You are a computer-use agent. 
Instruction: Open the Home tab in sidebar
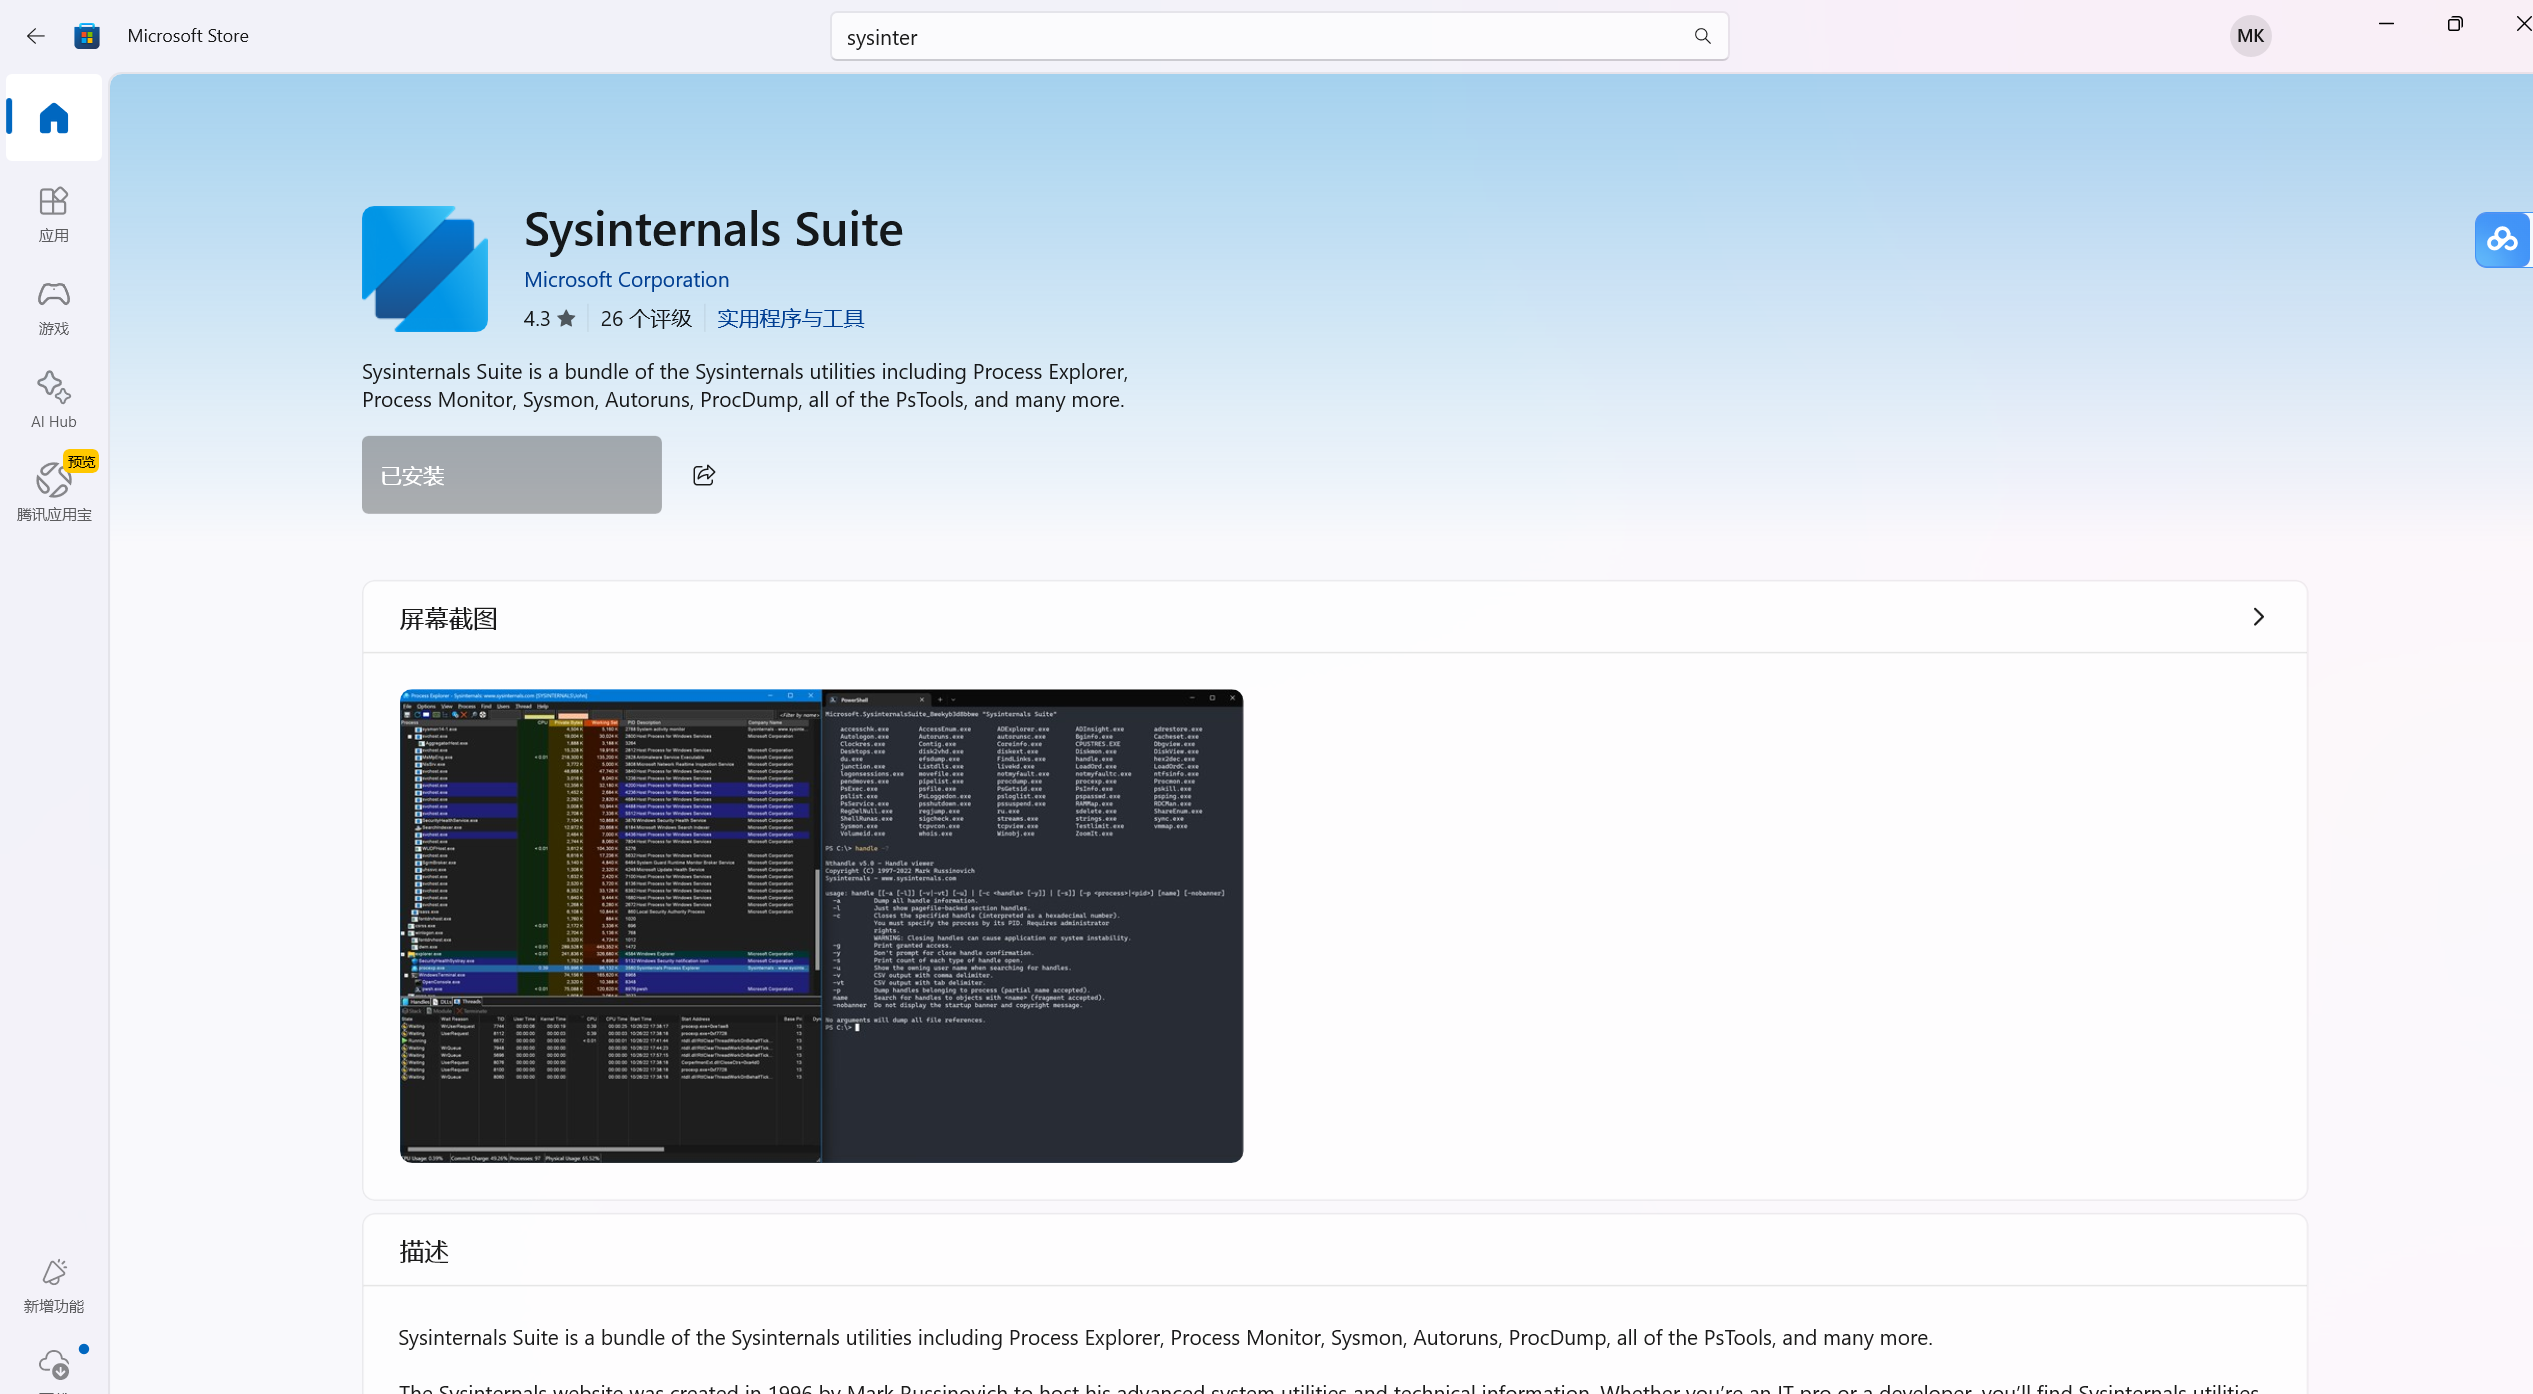tap(54, 118)
